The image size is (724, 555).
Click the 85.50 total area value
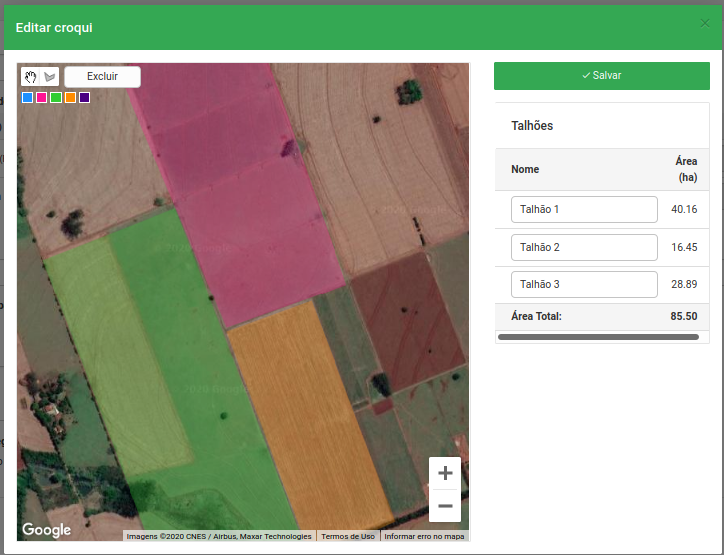click(684, 316)
